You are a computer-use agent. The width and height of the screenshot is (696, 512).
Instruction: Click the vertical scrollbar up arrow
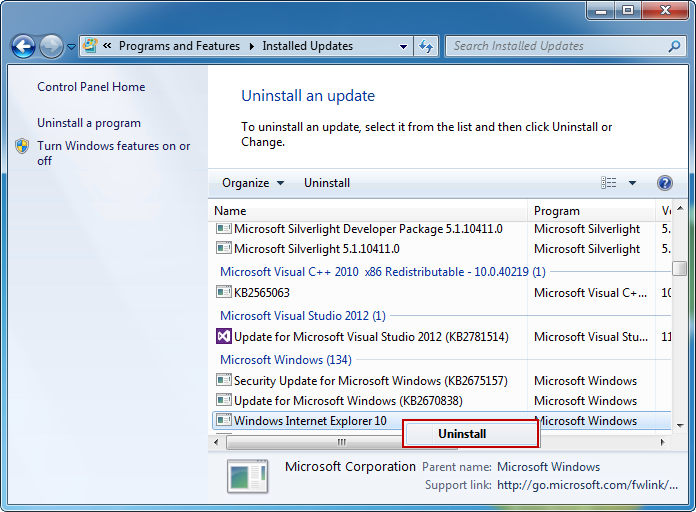pos(680,209)
